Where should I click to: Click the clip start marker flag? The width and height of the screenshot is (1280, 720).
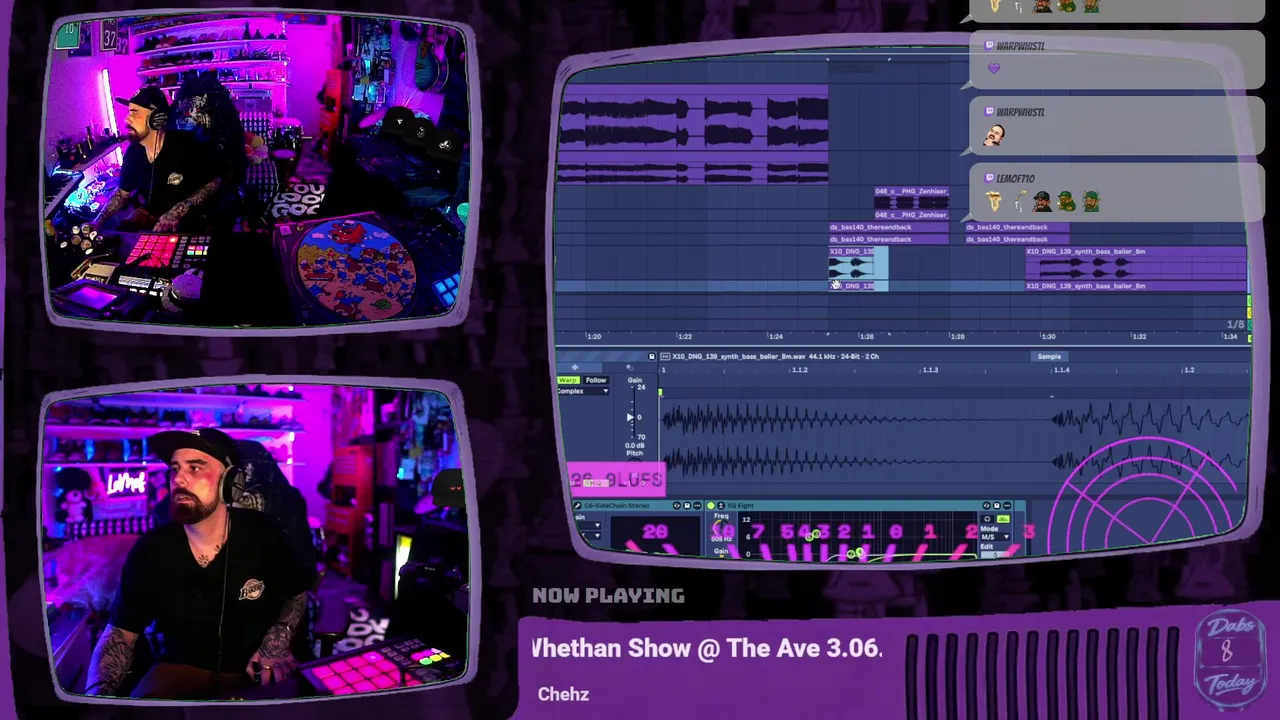[x=660, y=392]
